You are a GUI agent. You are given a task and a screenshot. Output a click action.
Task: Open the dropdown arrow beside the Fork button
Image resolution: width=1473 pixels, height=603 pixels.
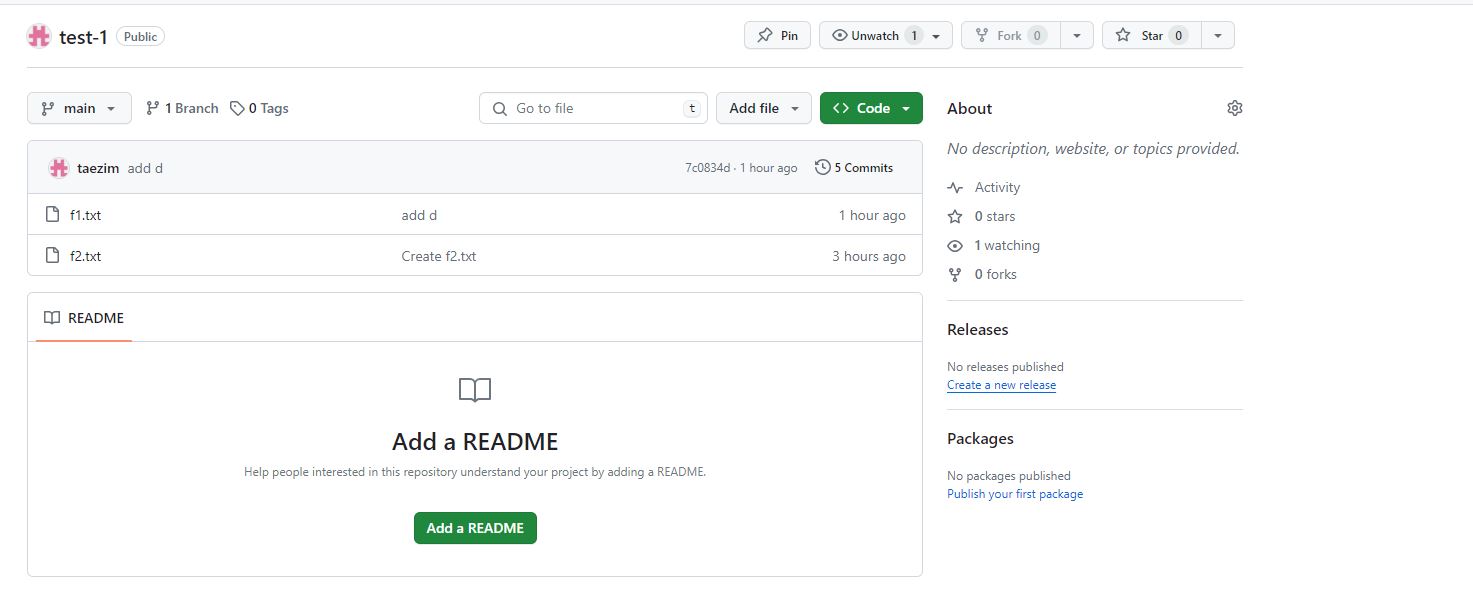point(1076,35)
